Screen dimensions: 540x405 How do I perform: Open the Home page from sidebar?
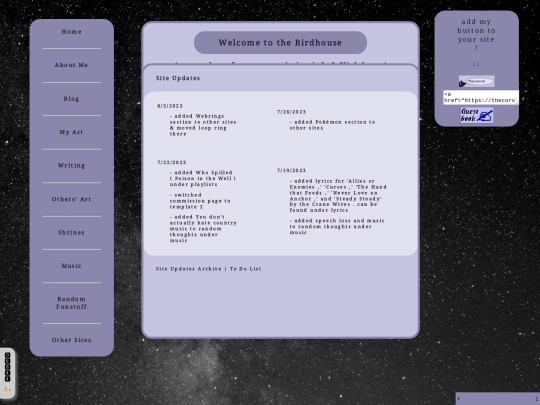point(72,32)
